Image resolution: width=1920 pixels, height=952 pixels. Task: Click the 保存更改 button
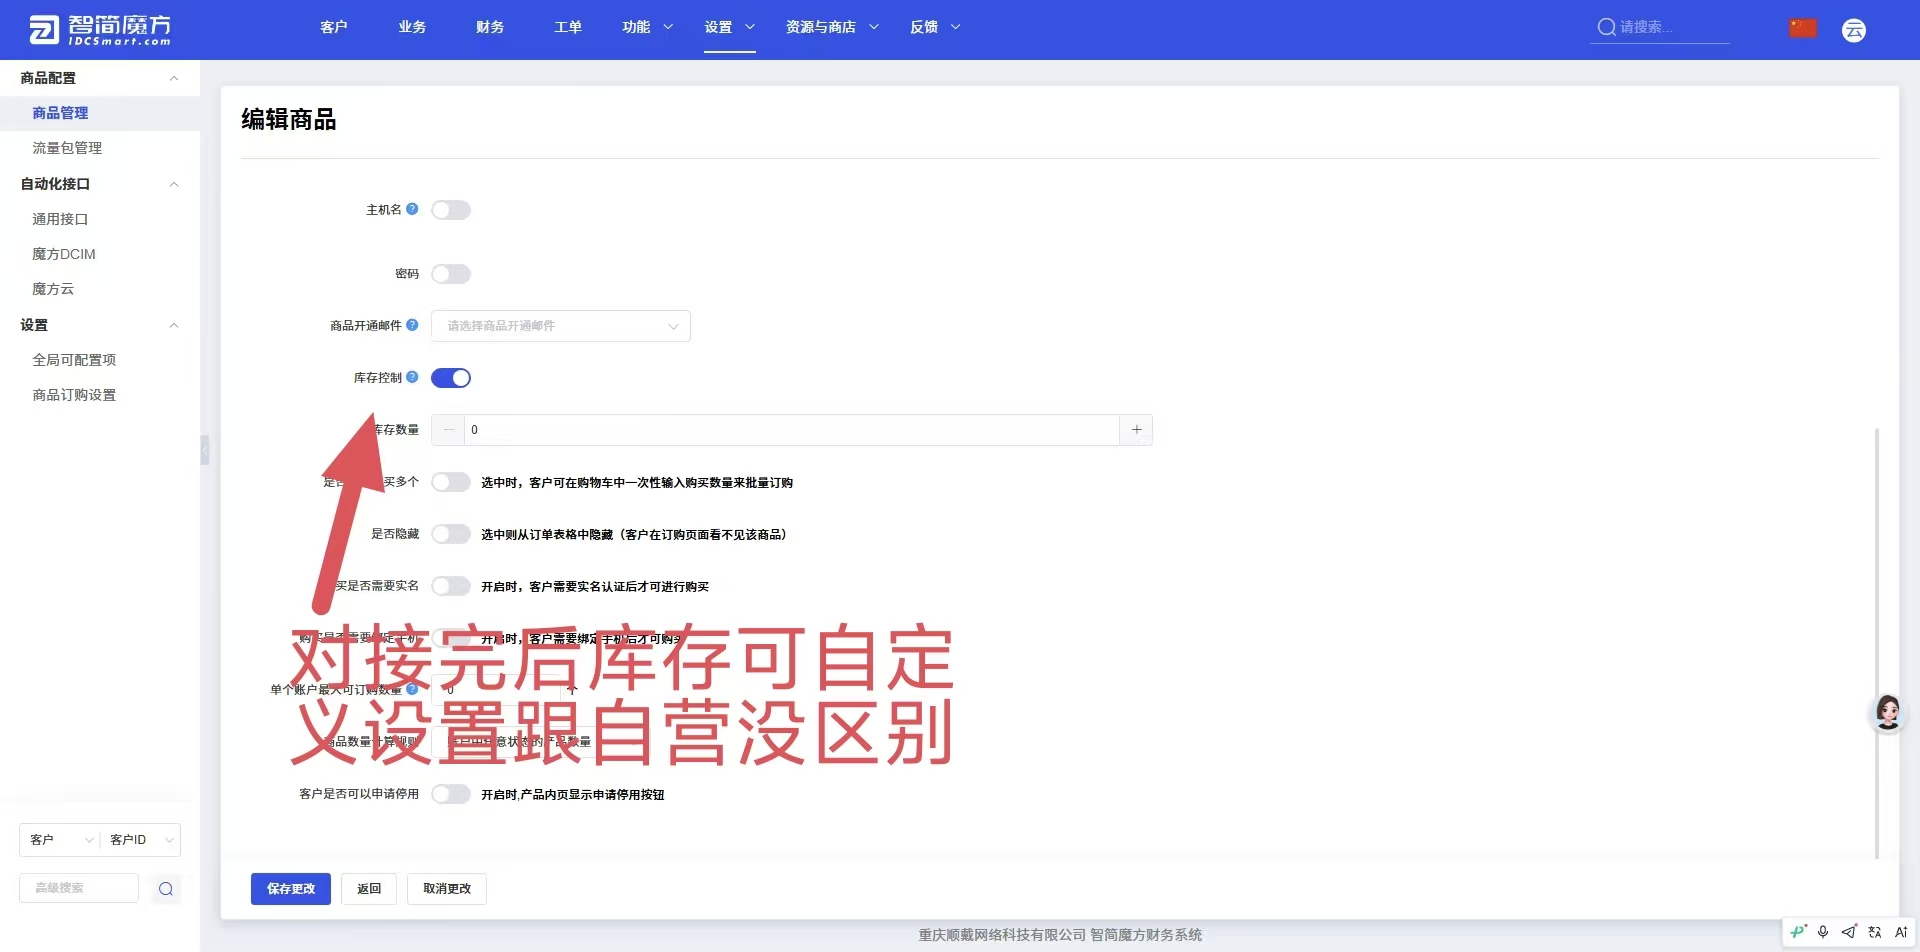tap(291, 889)
